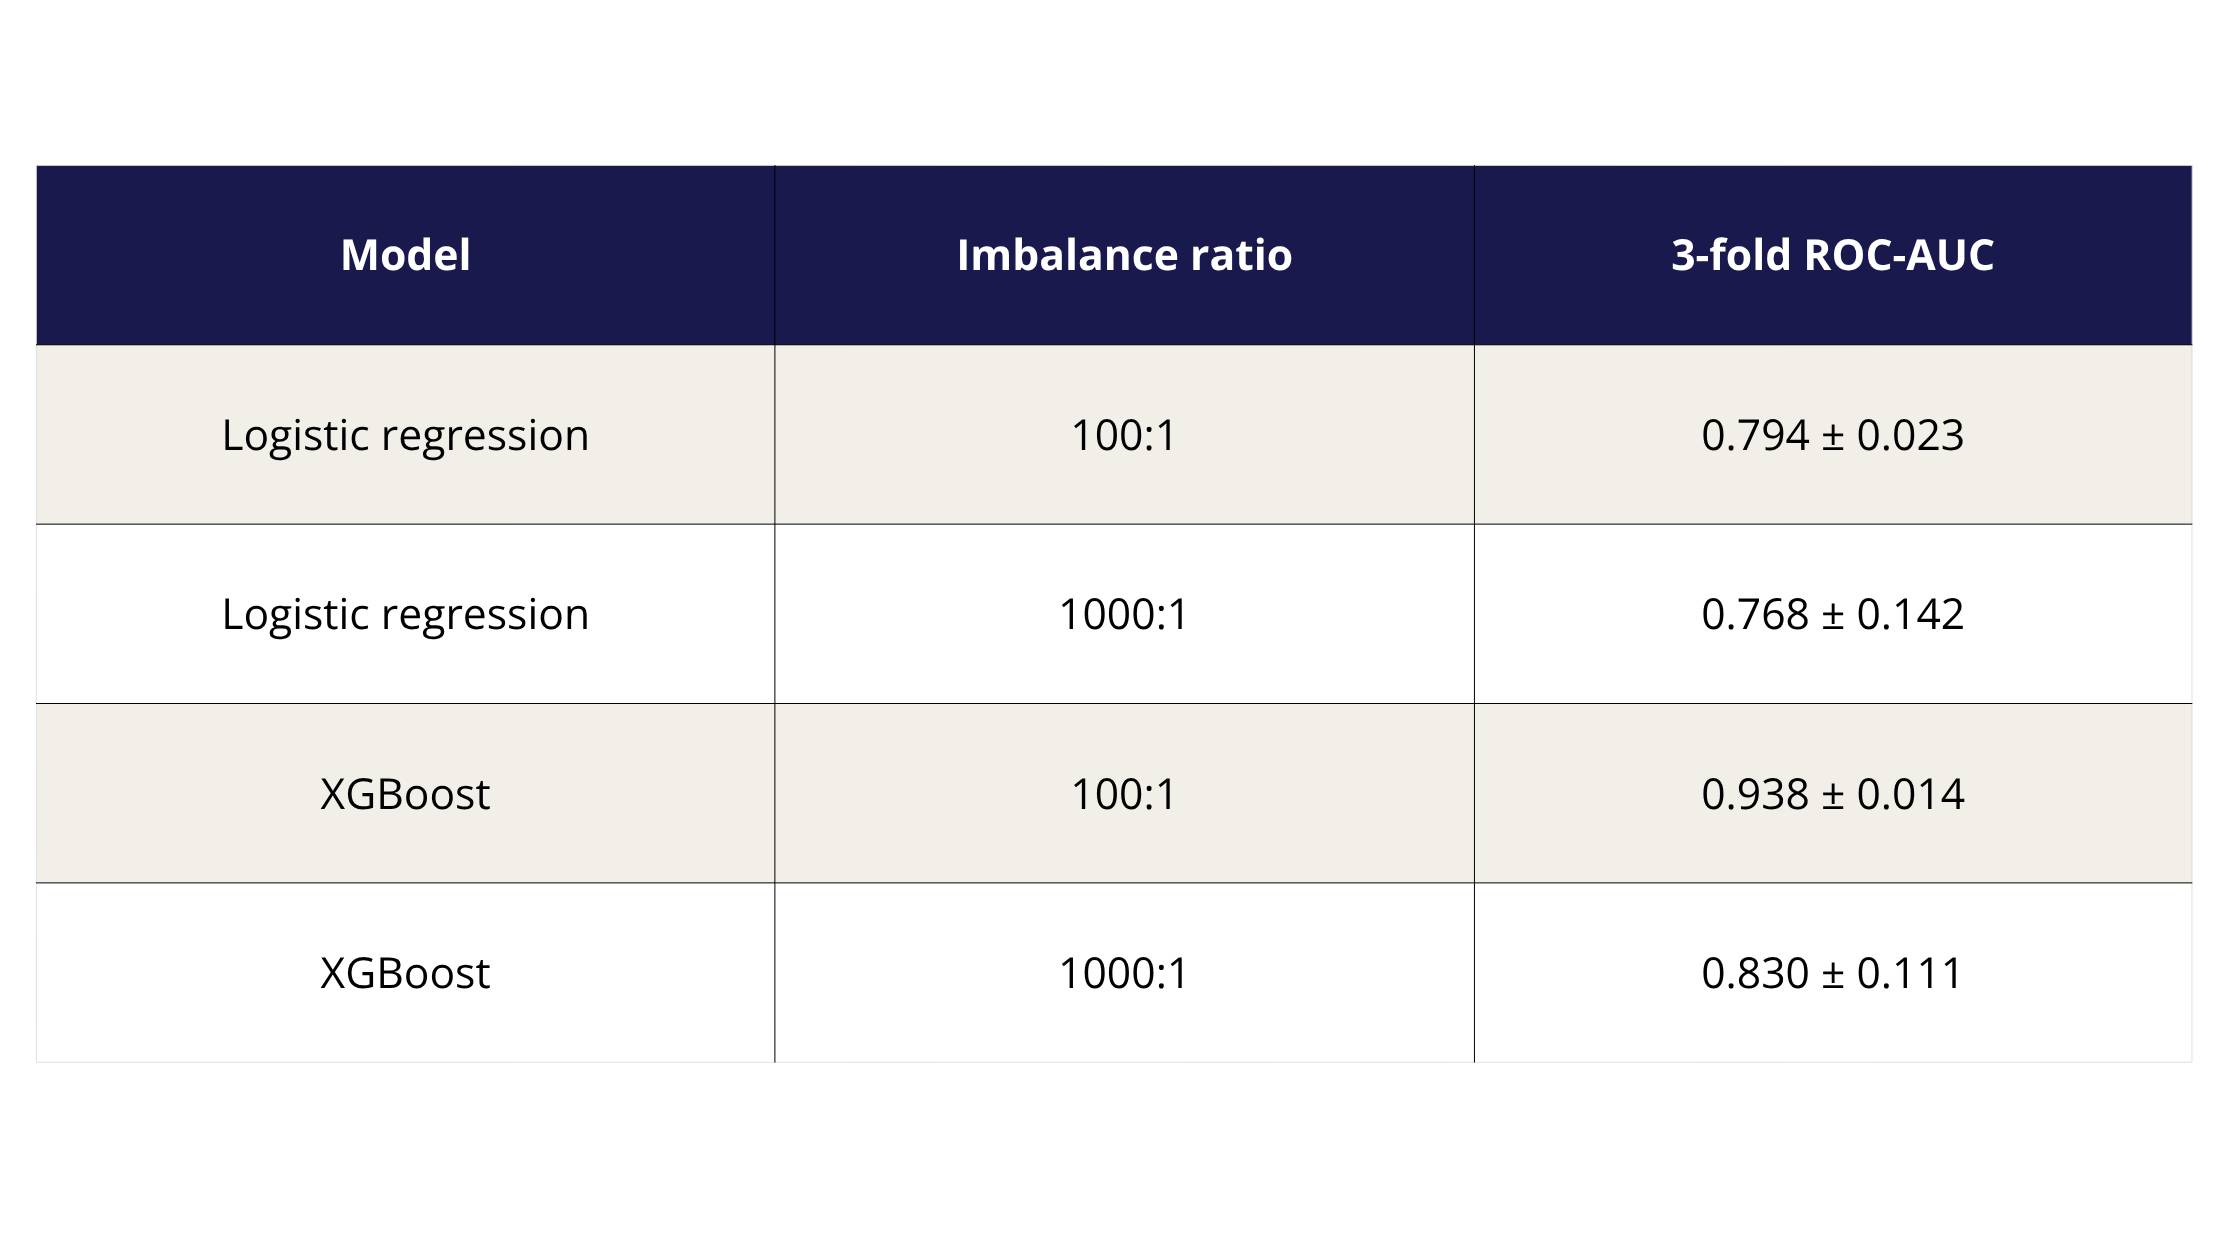
Task: Click the 1000:1 ratio in the last row
Action: pos(1124,972)
